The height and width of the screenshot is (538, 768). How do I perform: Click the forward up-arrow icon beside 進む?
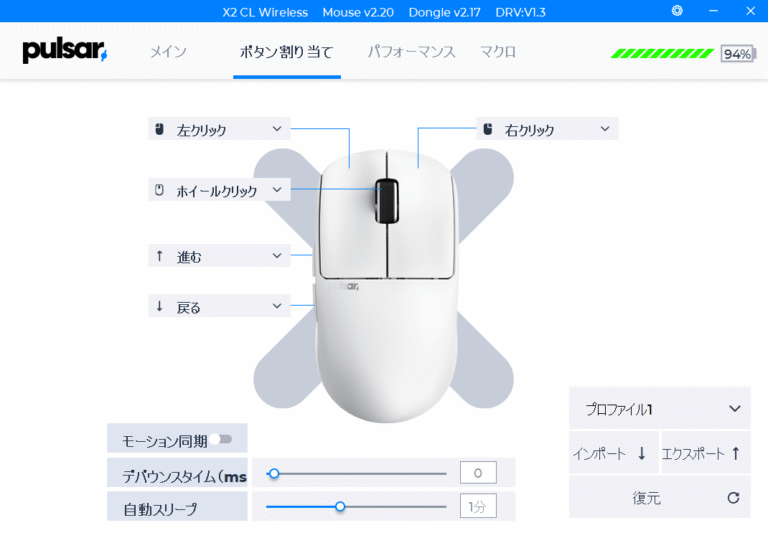tap(159, 256)
